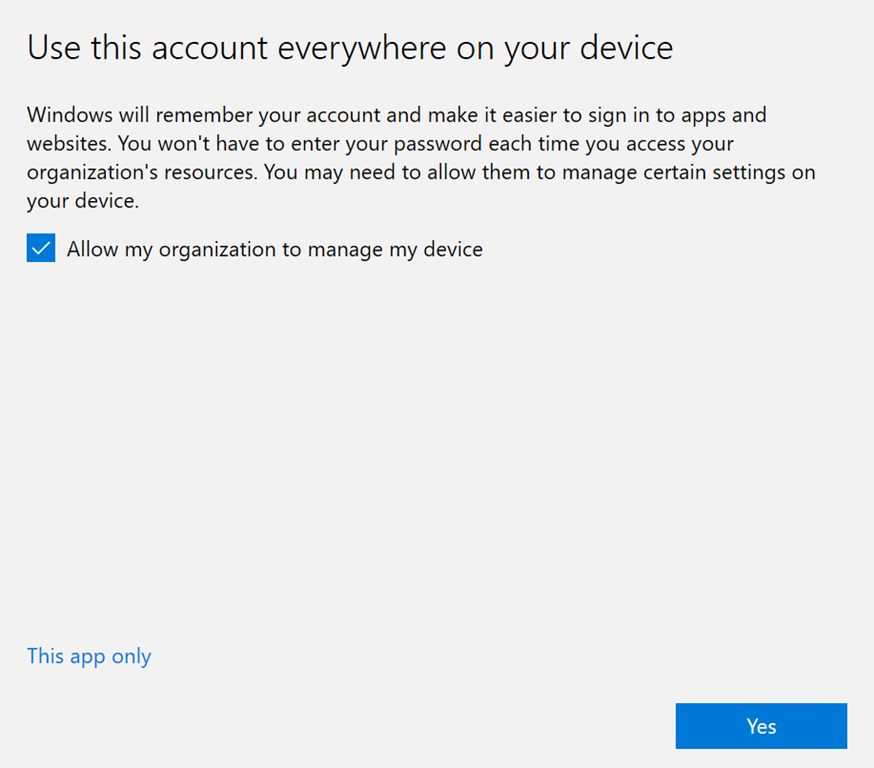Click the 'Allow my organization to manage my device' label
The width and height of the screenshot is (874, 768).
point(274,249)
